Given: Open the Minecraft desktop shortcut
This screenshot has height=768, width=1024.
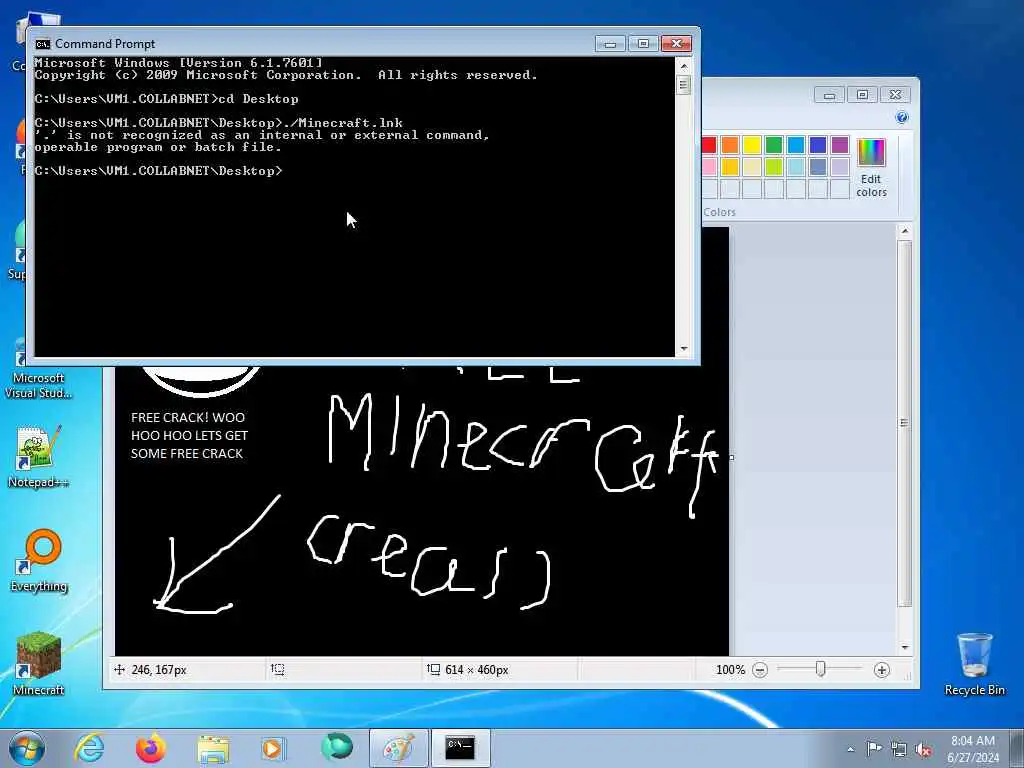Looking at the screenshot, I should [39, 663].
